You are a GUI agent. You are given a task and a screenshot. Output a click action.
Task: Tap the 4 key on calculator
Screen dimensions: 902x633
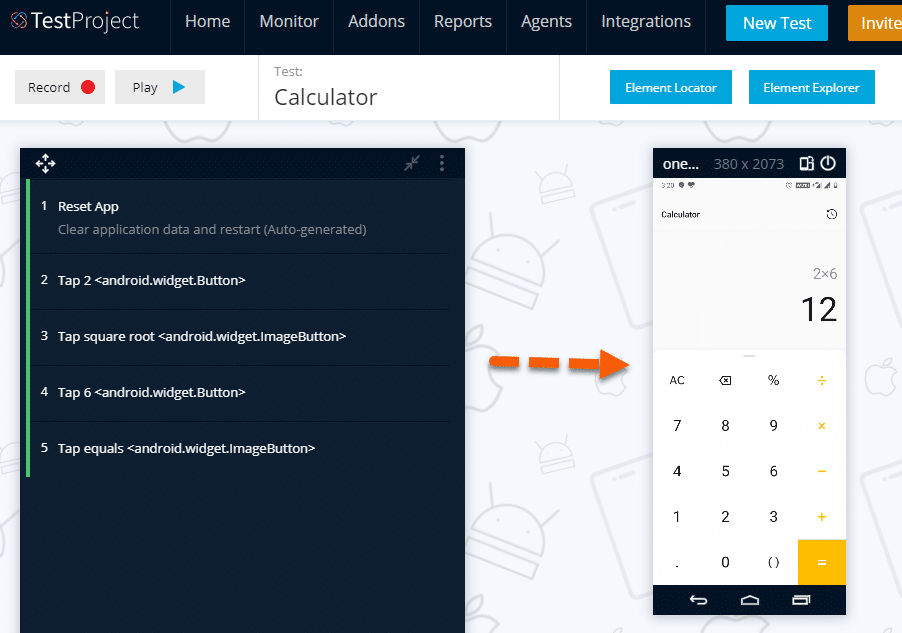point(677,471)
